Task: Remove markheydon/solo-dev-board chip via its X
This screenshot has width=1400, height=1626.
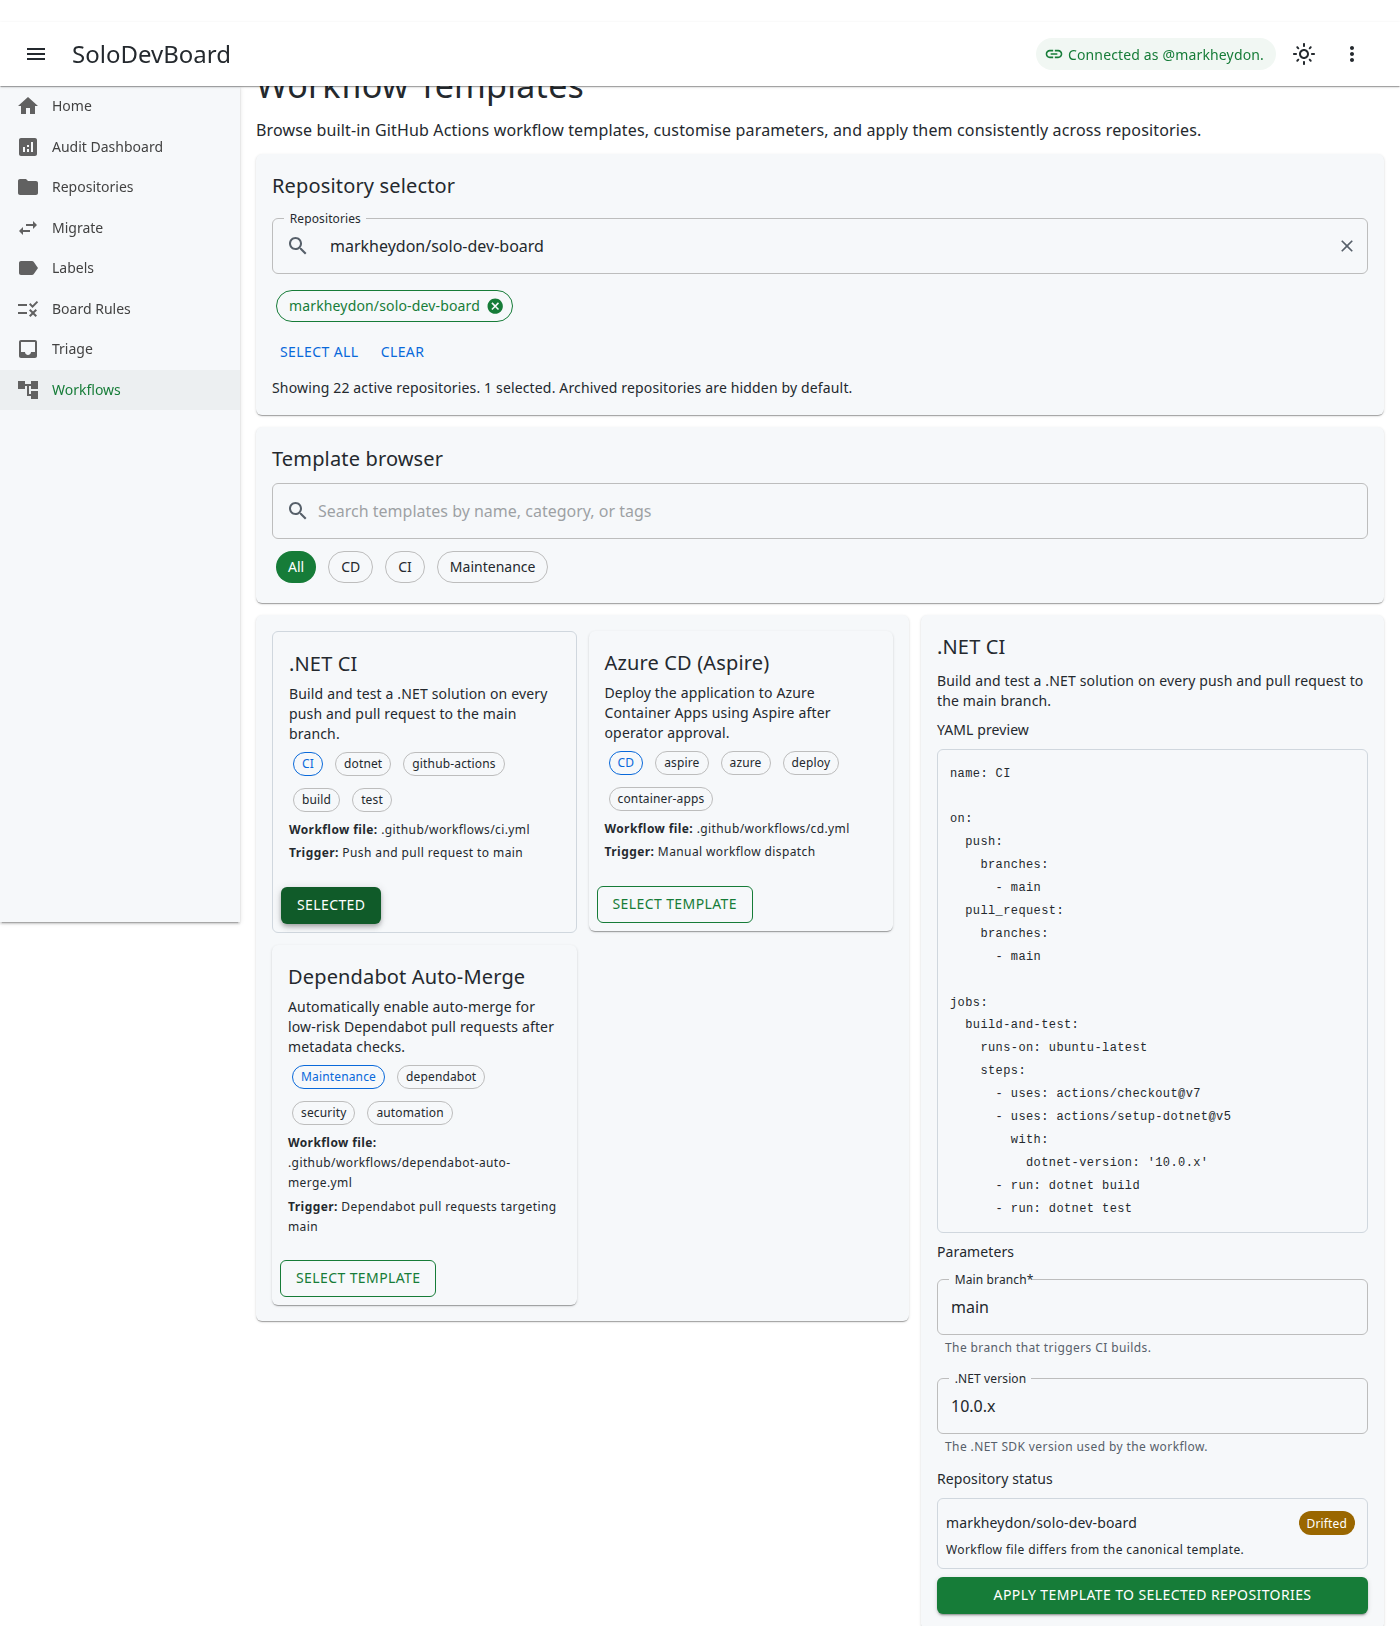Action: [x=495, y=306]
